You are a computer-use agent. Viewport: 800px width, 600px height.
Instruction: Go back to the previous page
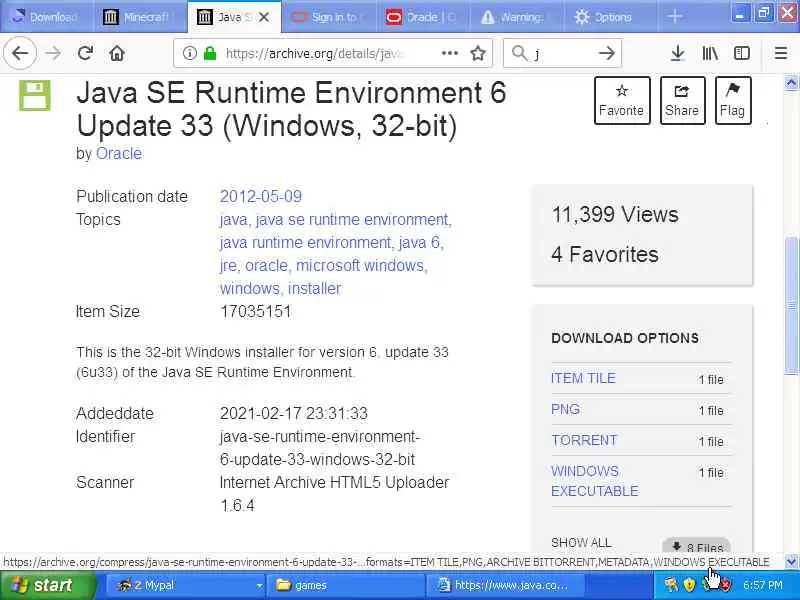tap(20, 53)
